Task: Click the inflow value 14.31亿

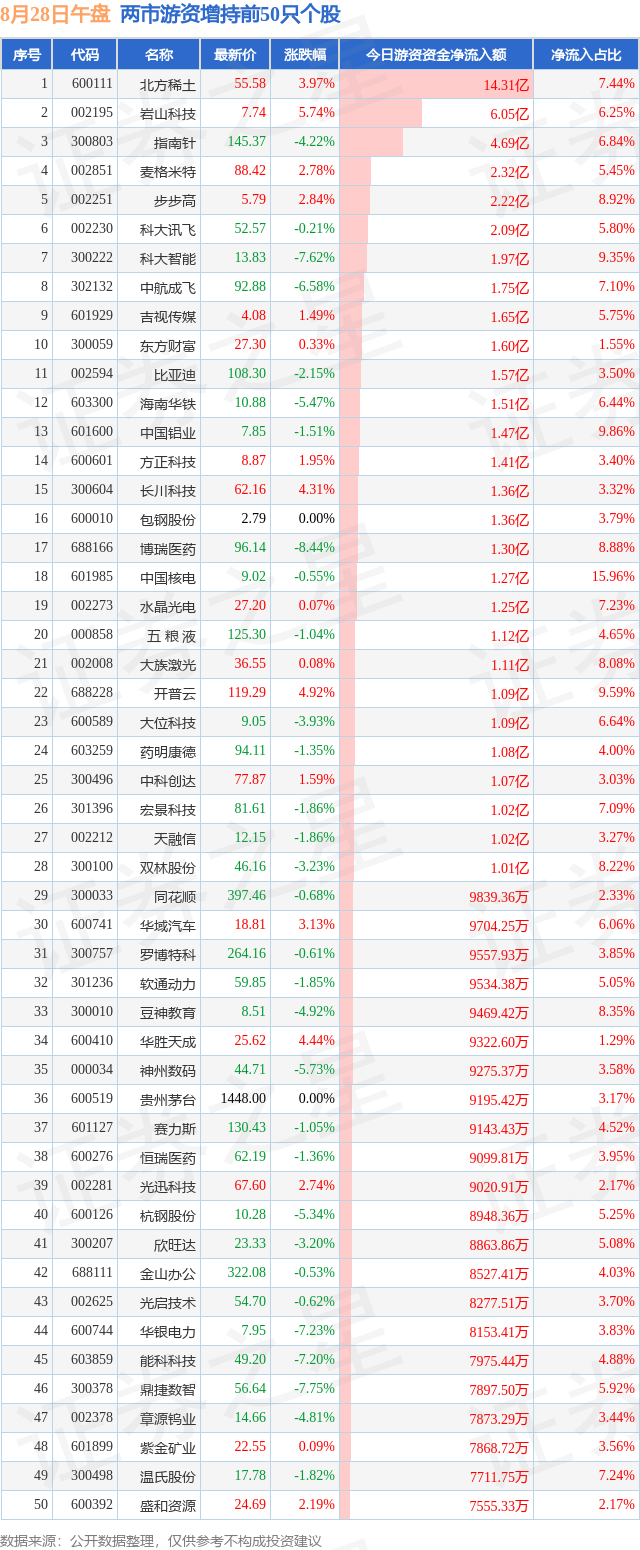Action: coord(506,85)
